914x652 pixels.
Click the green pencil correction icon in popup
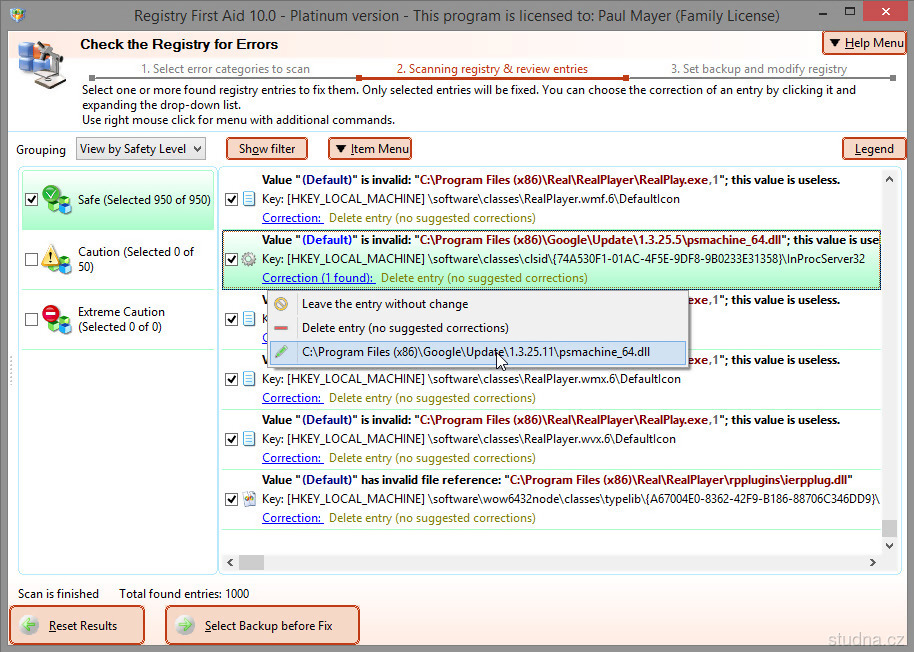[x=281, y=352]
